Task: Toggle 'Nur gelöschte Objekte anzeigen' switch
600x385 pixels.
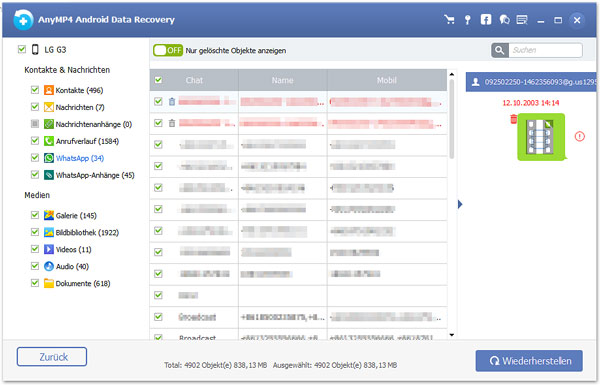Action: [168, 51]
